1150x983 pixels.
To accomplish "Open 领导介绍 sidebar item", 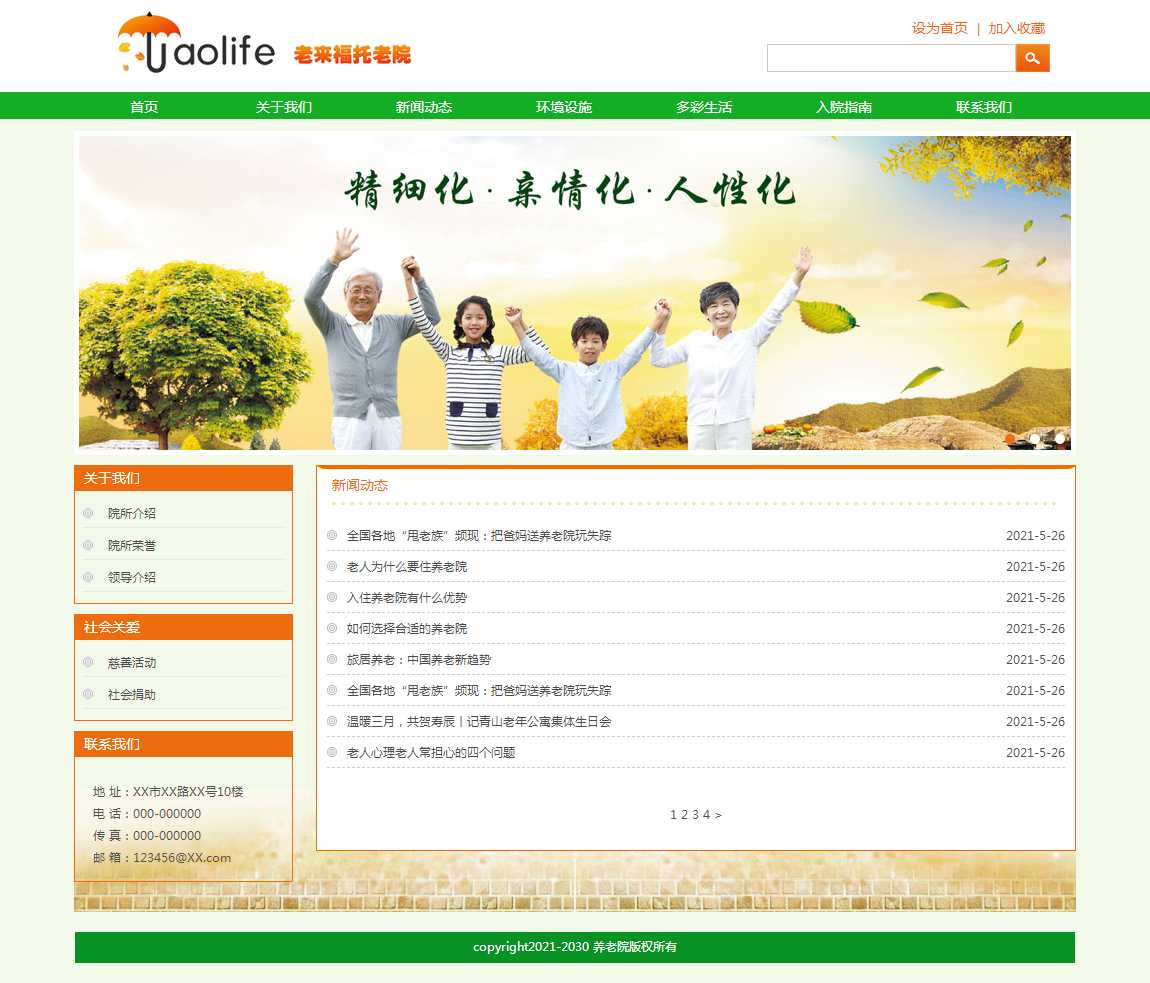I will pyautogui.click(x=132, y=577).
